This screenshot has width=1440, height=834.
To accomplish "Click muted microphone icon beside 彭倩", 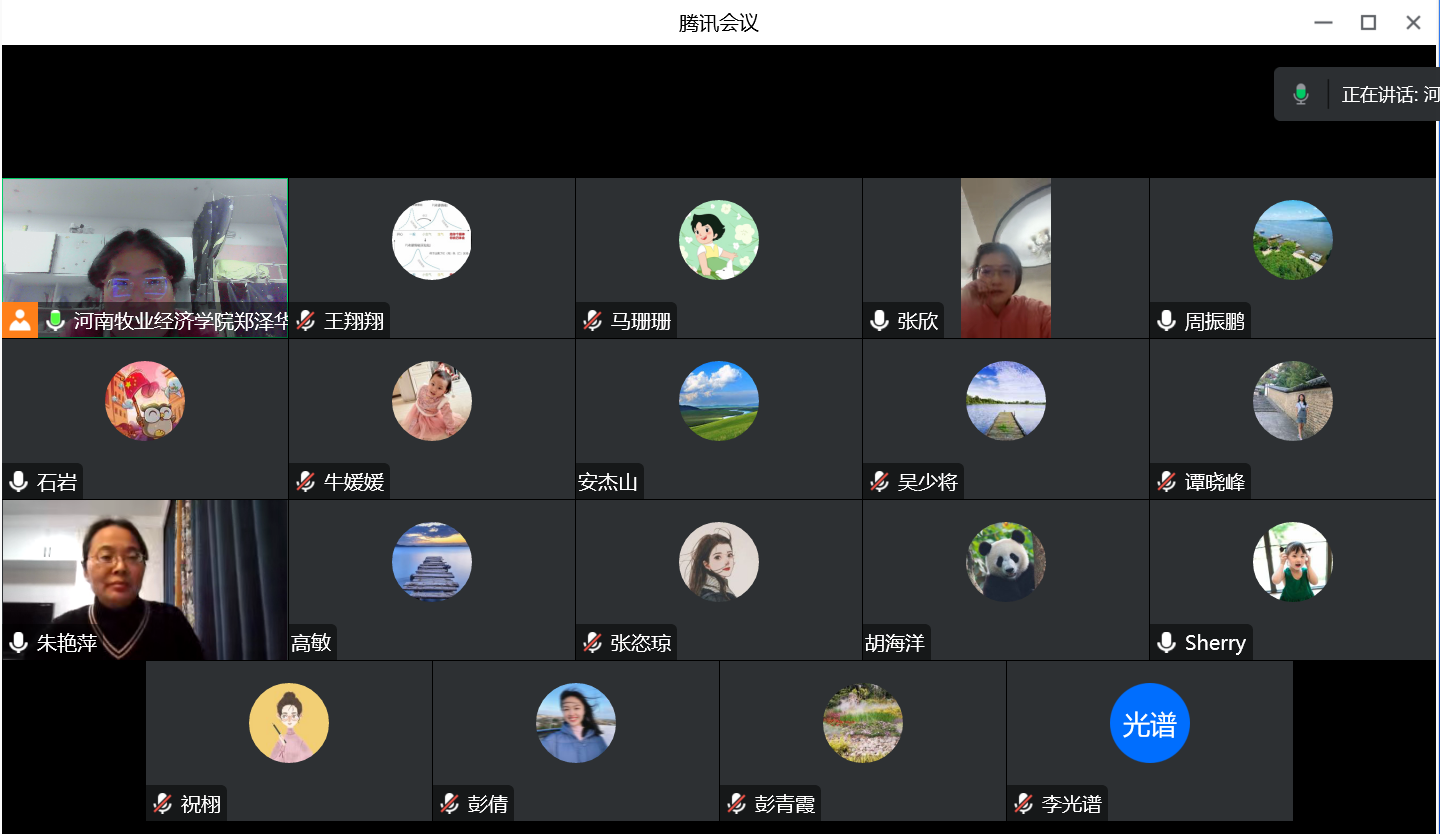I will [x=450, y=803].
